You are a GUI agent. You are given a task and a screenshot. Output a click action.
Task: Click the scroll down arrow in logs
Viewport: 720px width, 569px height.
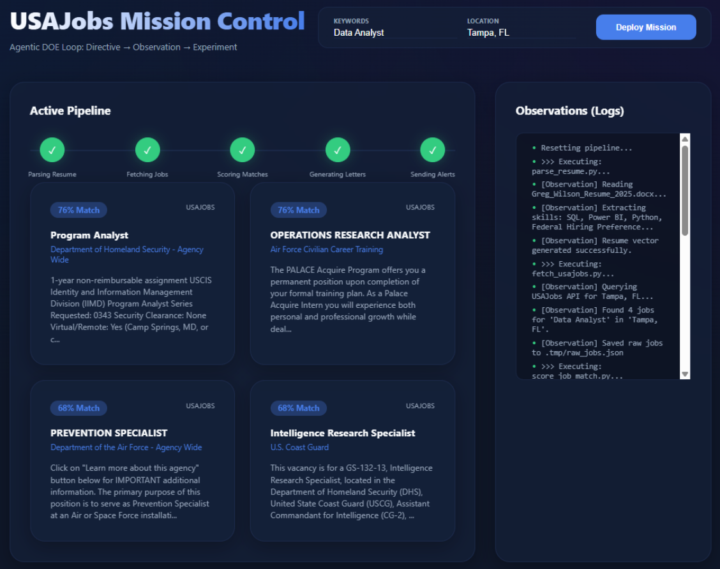tap(685, 374)
